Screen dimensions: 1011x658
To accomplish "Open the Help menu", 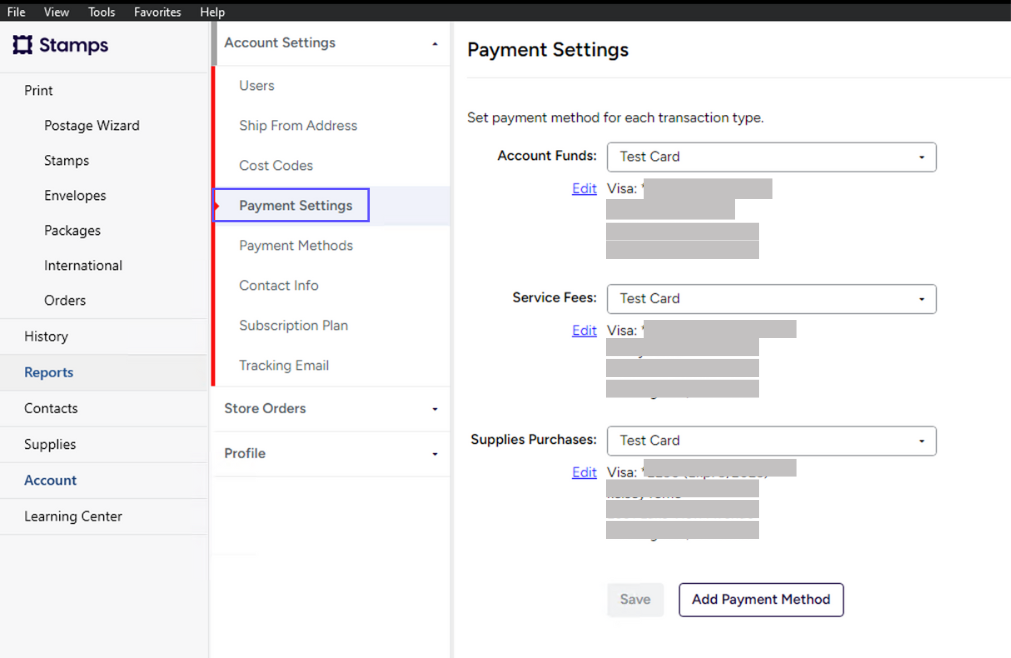I will [212, 12].
